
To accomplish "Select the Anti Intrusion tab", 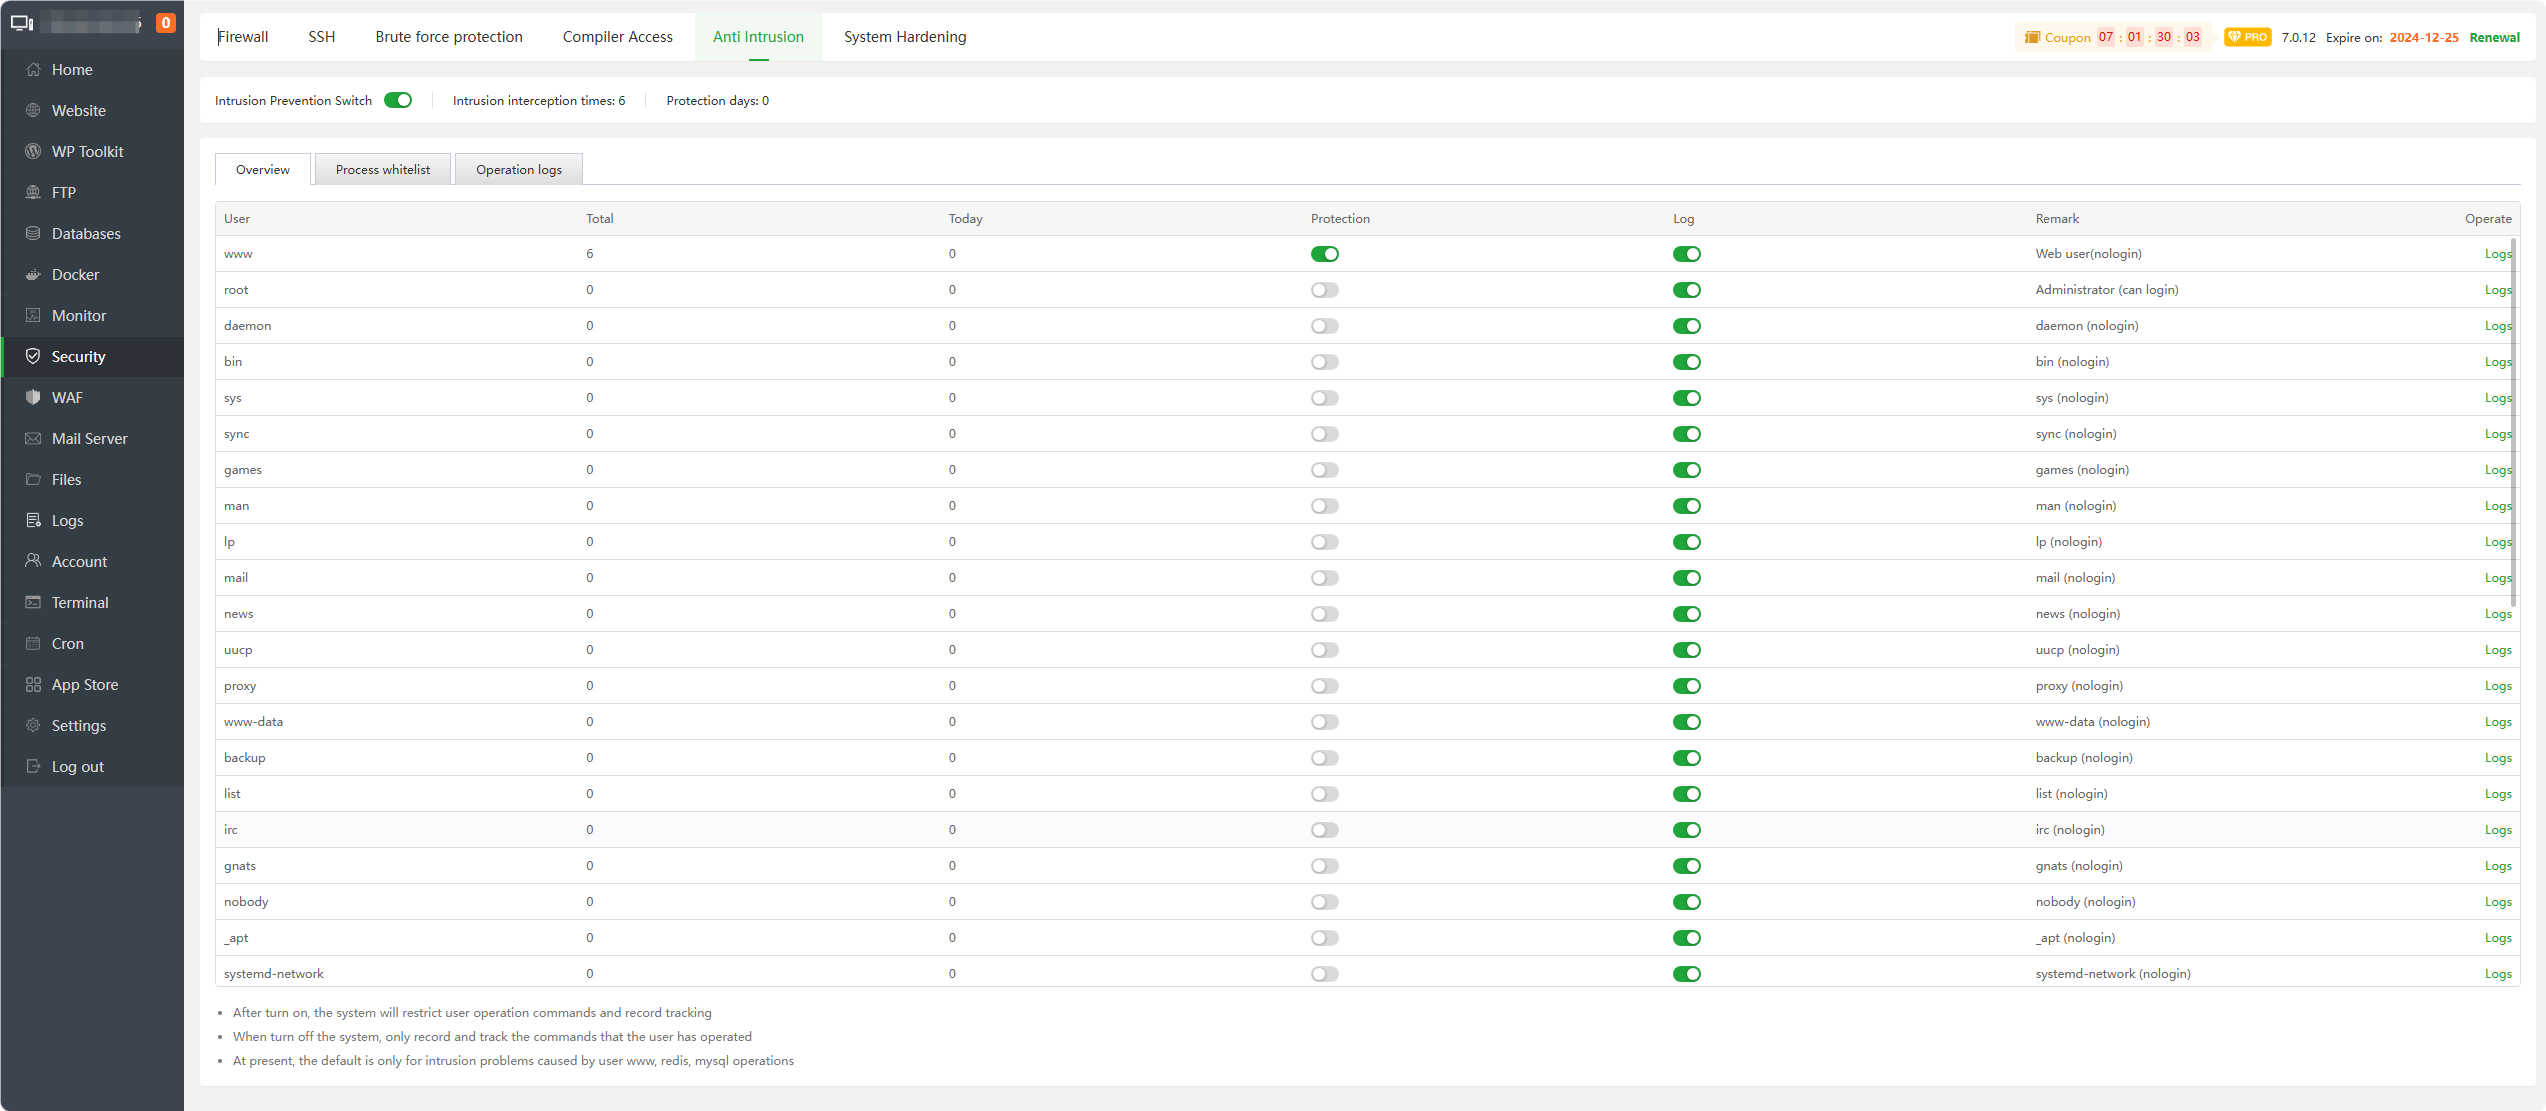I will tap(758, 37).
